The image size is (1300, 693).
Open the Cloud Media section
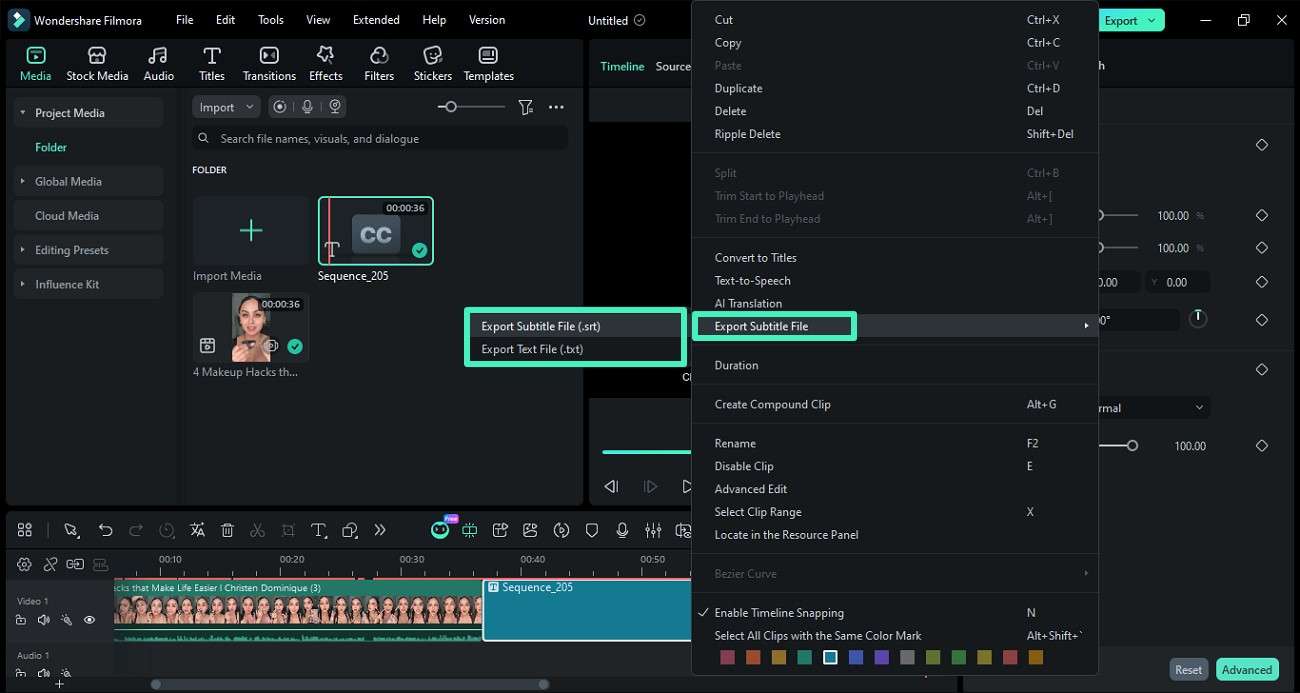(x=89, y=216)
